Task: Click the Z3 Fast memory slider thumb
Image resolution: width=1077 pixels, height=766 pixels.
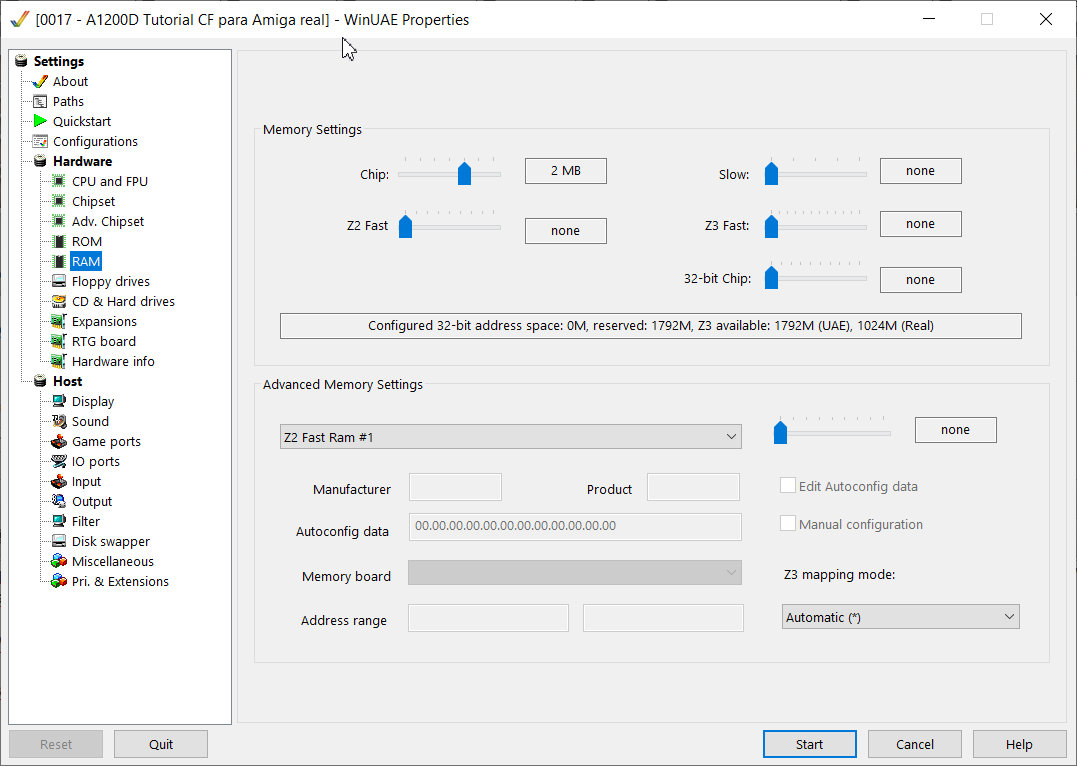Action: coord(771,226)
